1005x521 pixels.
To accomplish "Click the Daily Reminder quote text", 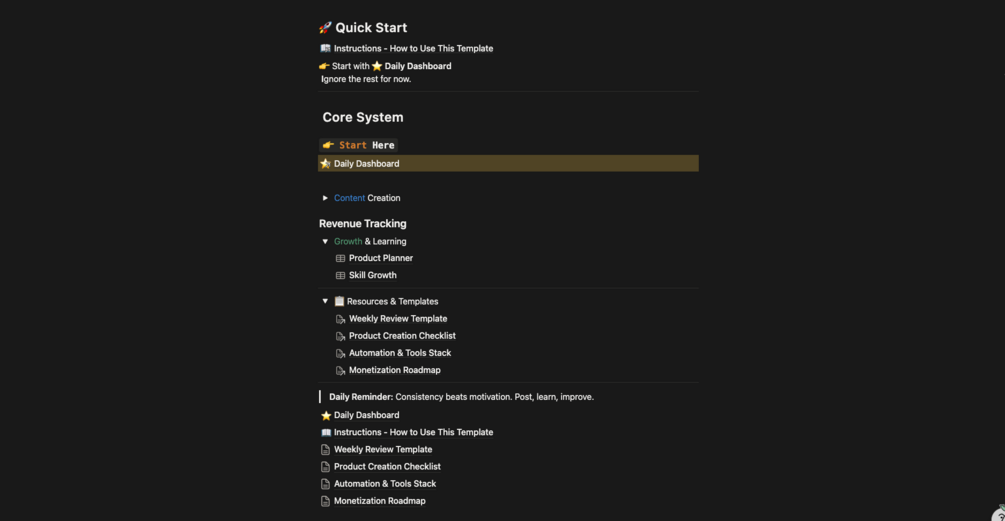I will click(x=461, y=397).
